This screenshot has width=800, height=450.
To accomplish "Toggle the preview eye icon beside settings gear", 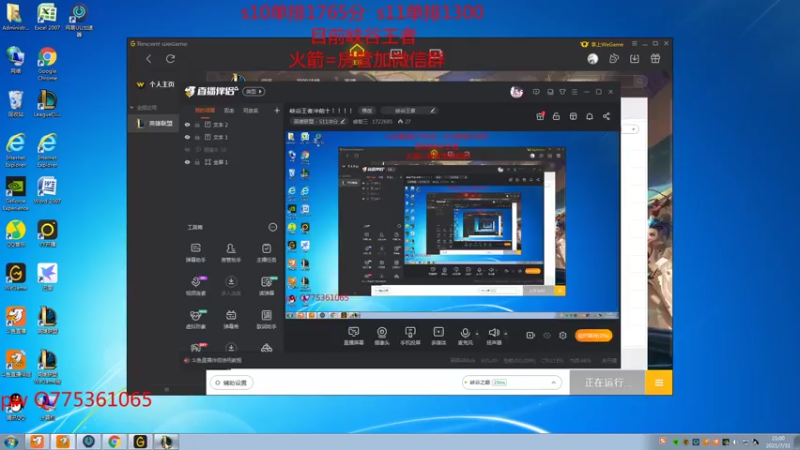I will point(546,335).
